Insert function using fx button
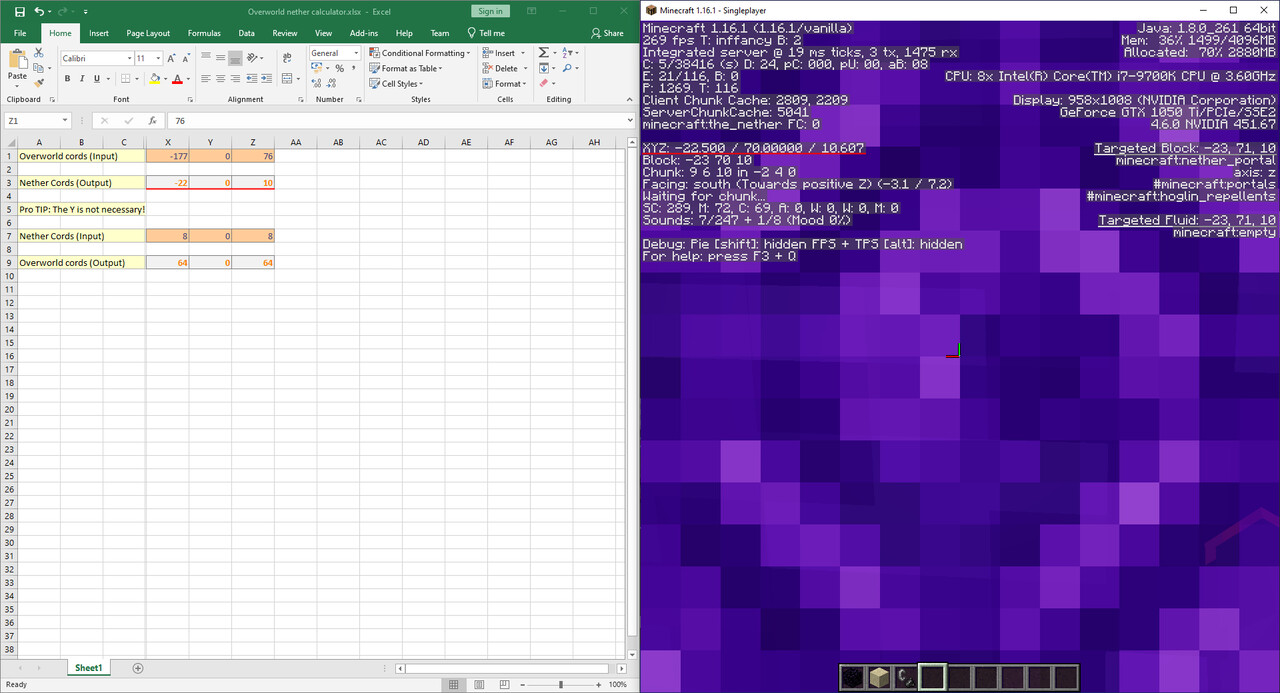Image resolution: width=1280 pixels, height=693 pixels. pos(152,120)
